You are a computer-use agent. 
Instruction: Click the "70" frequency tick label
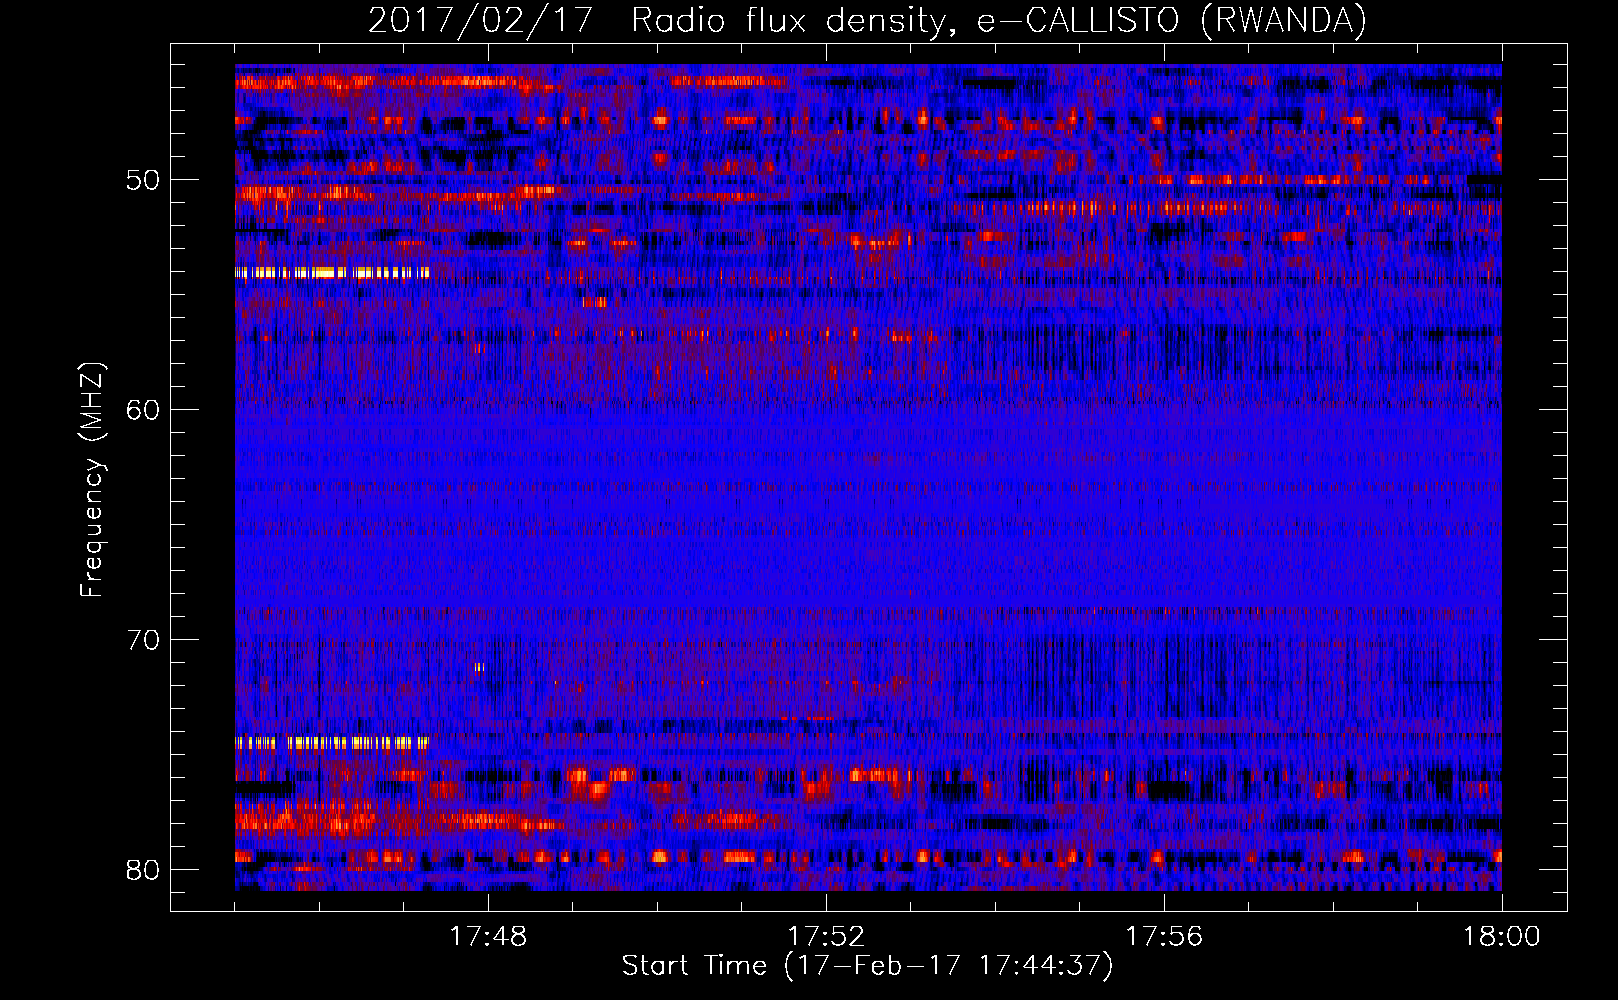(143, 639)
